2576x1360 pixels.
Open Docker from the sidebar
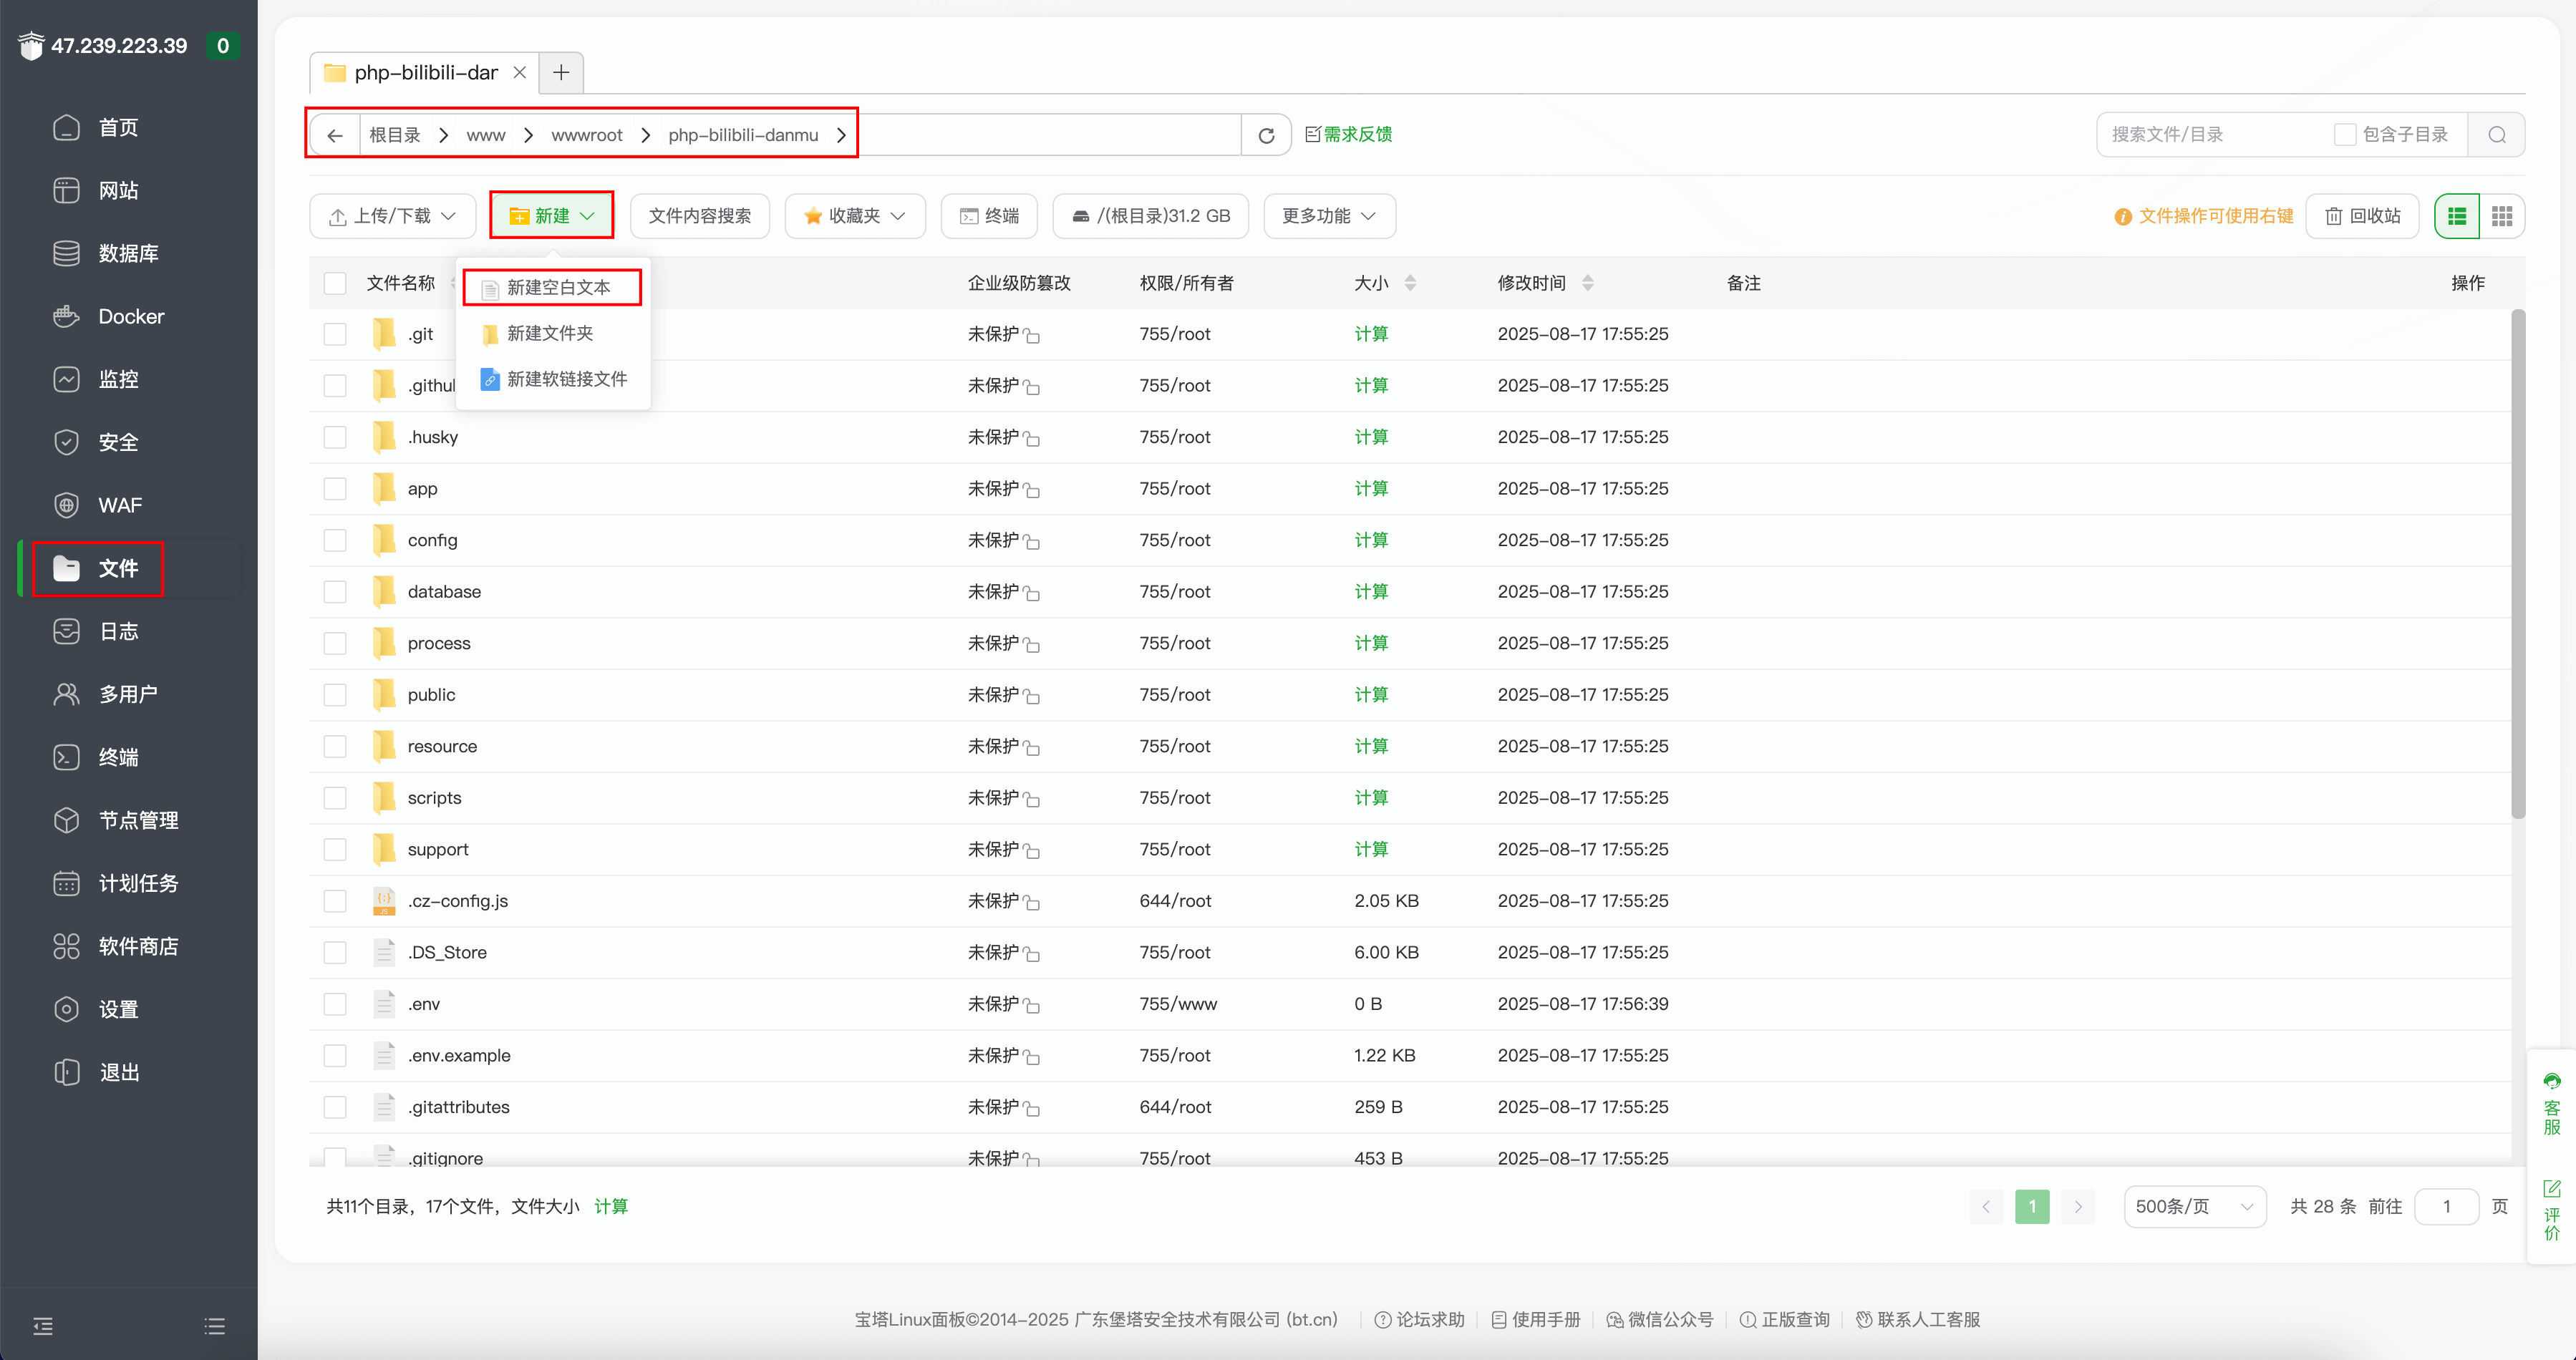tap(130, 316)
